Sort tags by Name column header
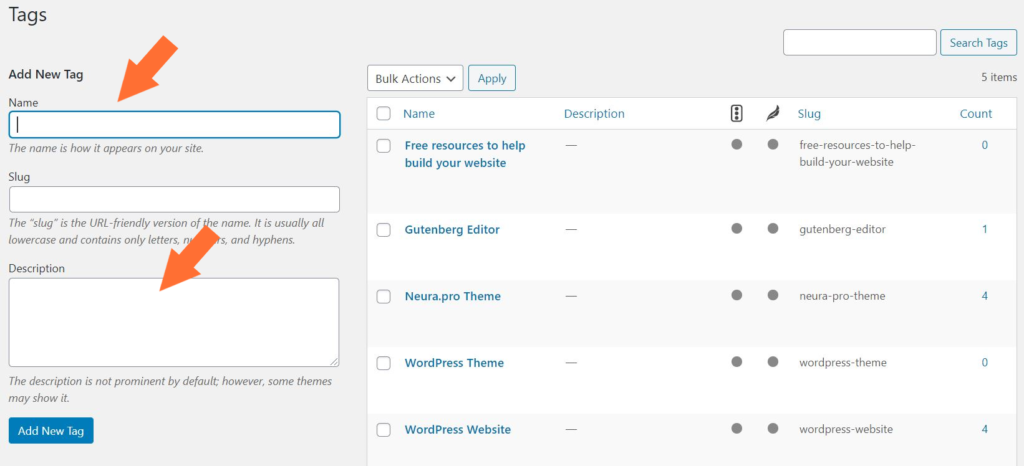 tap(419, 114)
